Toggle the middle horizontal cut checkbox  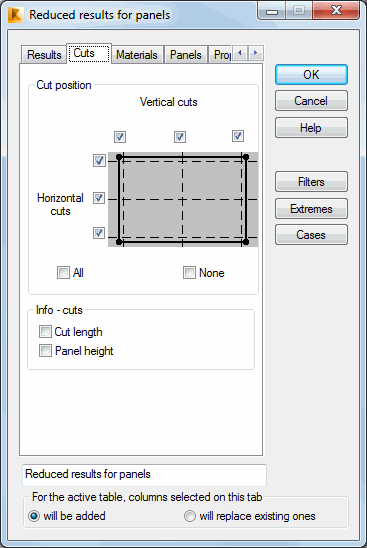pyautogui.click(x=99, y=198)
